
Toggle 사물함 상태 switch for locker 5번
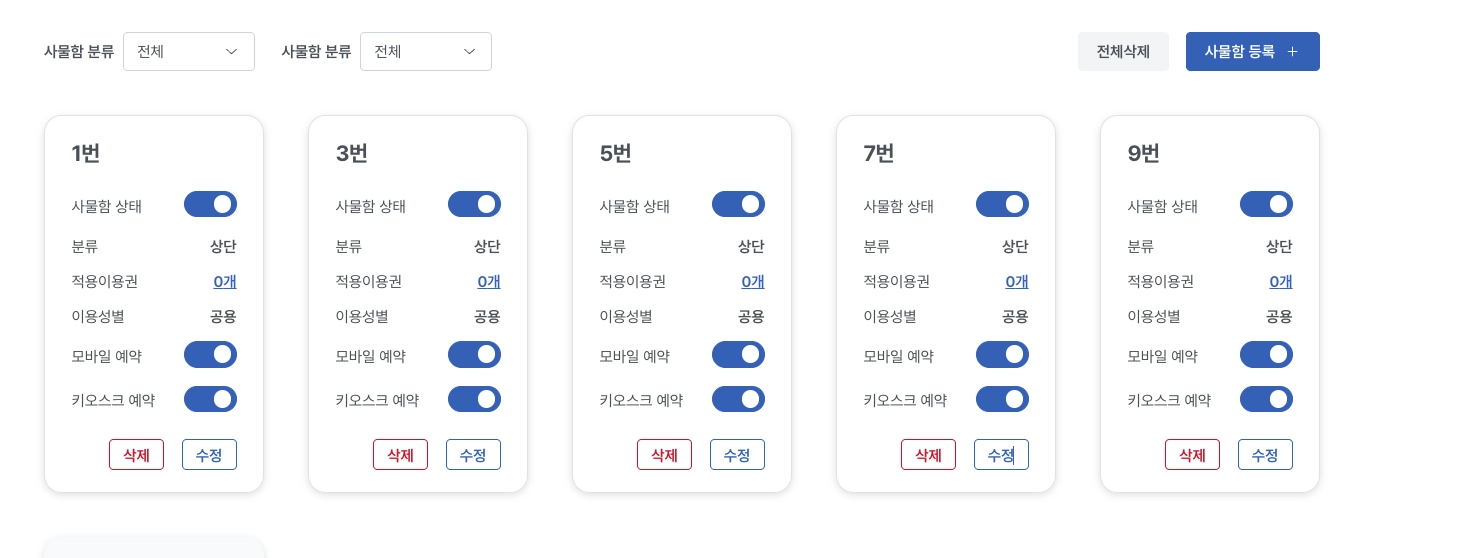click(x=738, y=205)
